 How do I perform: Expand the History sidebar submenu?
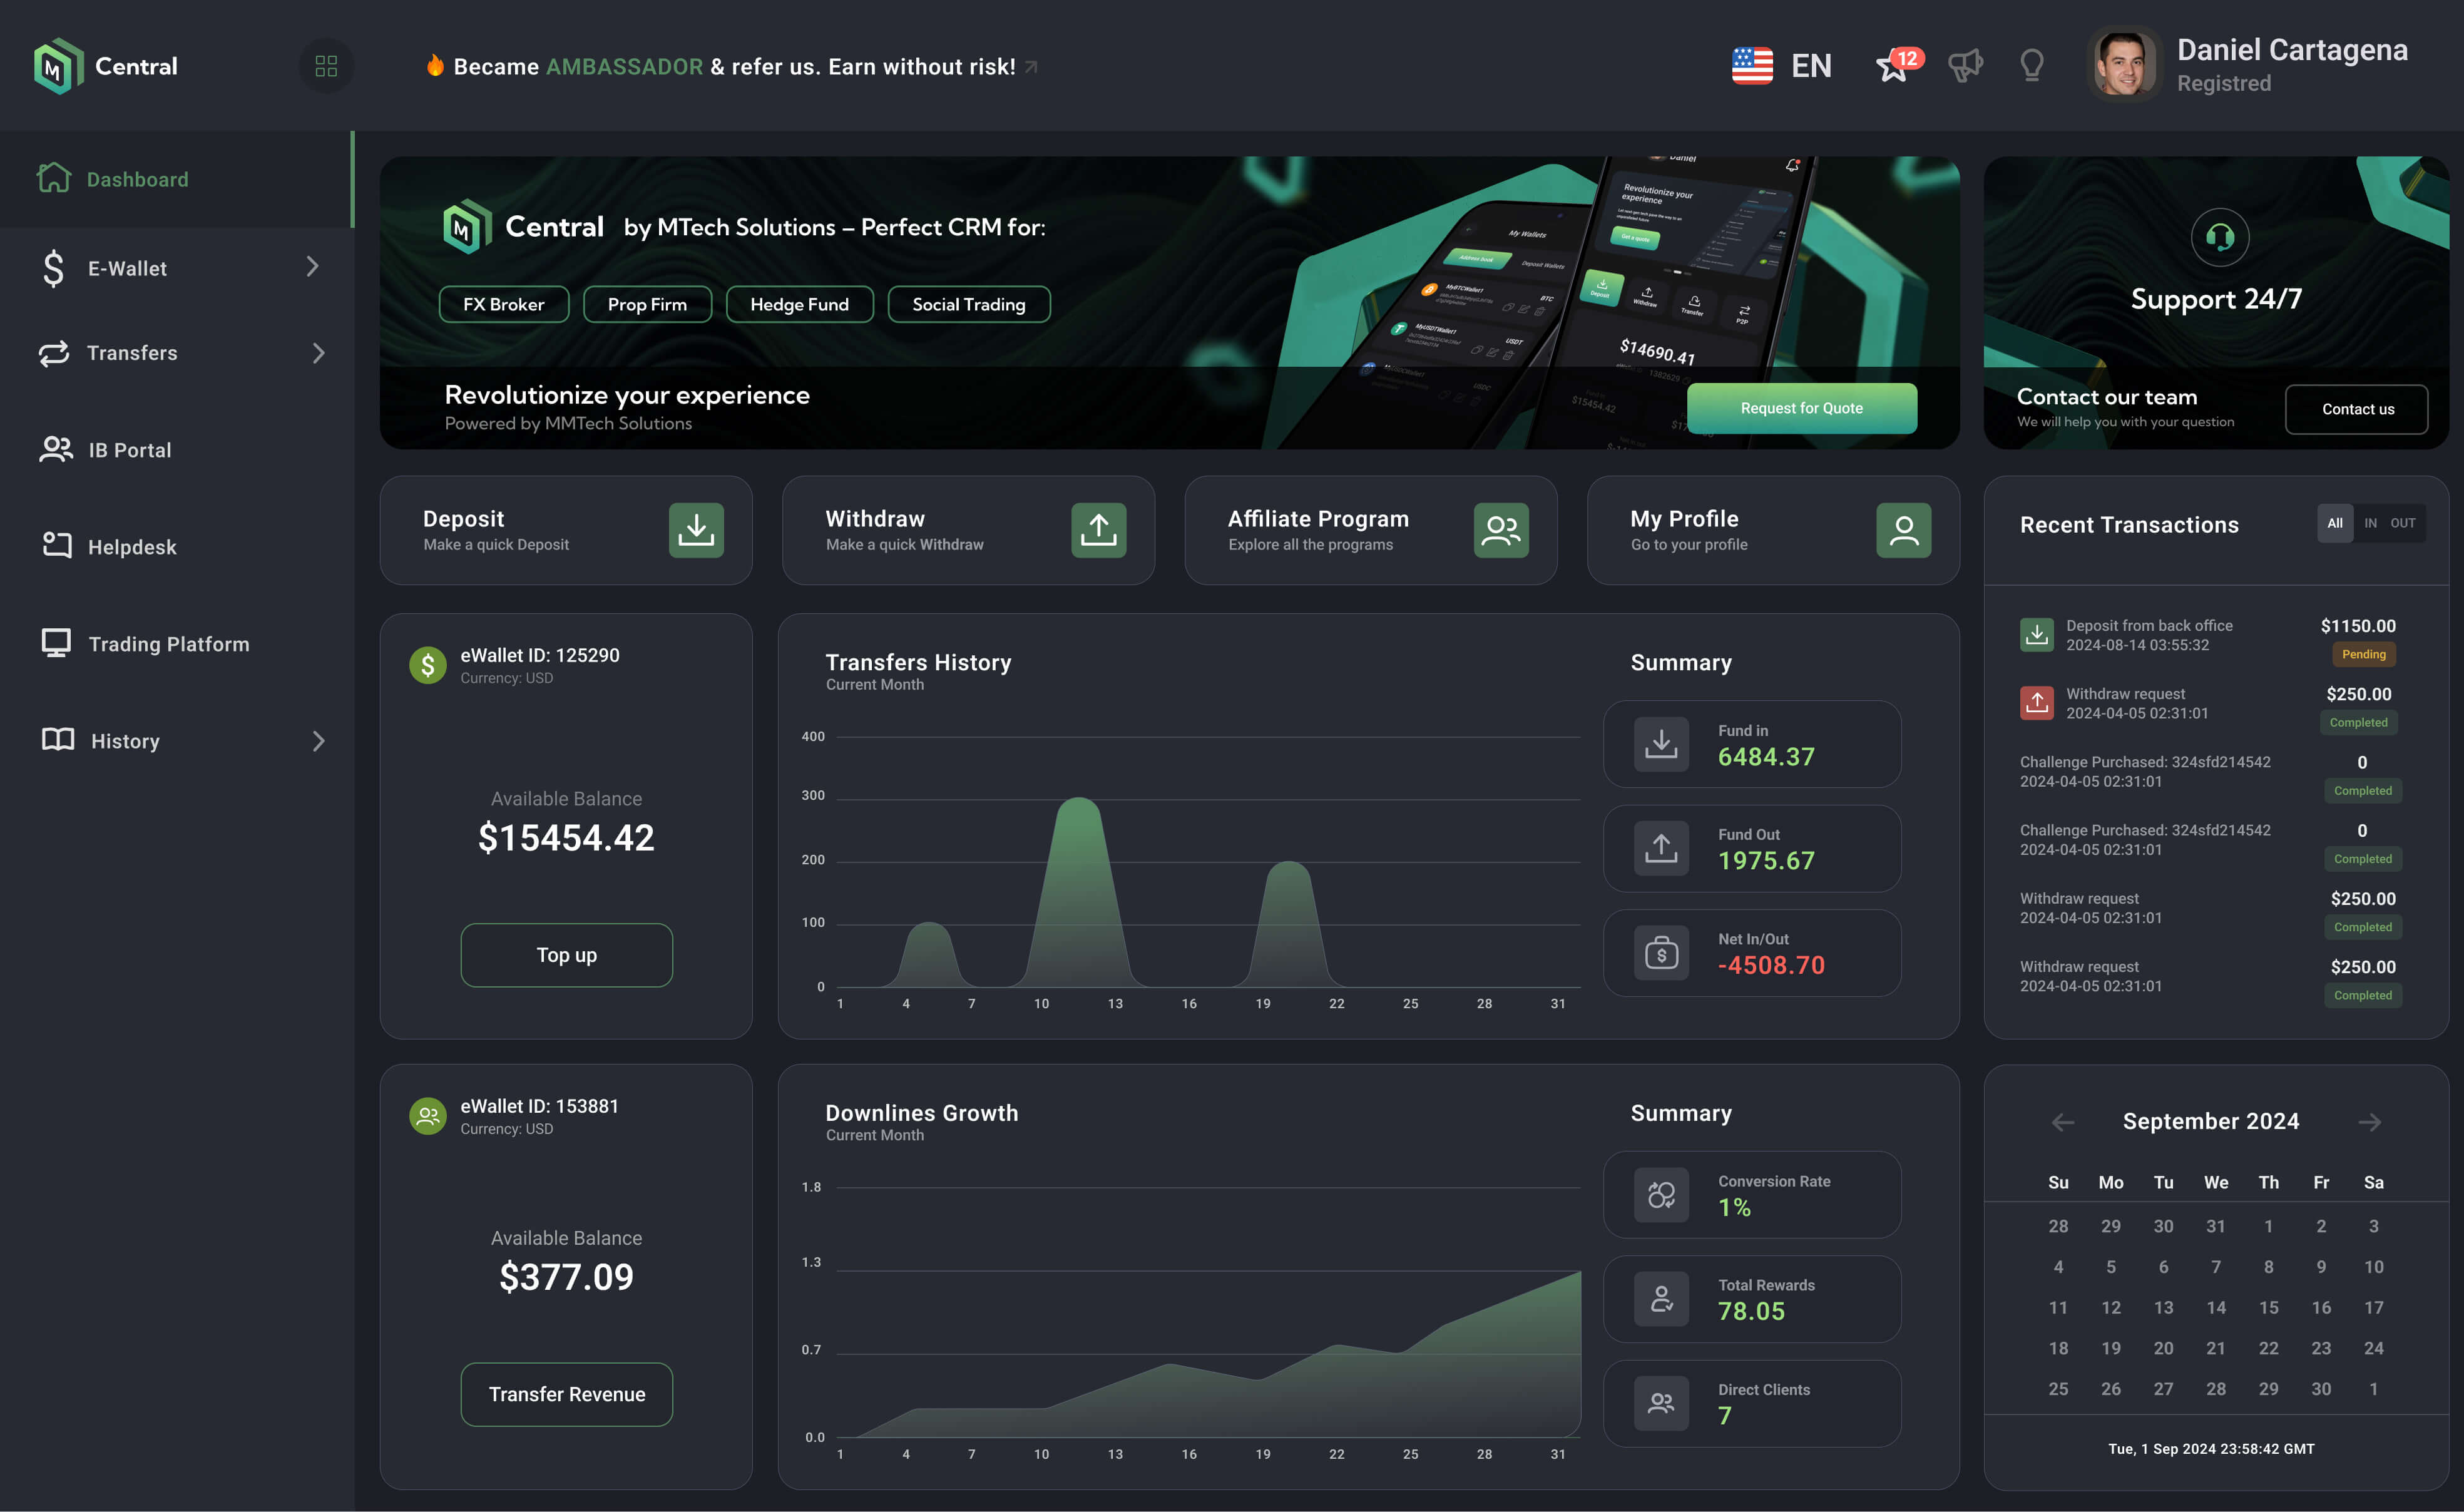click(x=318, y=741)
